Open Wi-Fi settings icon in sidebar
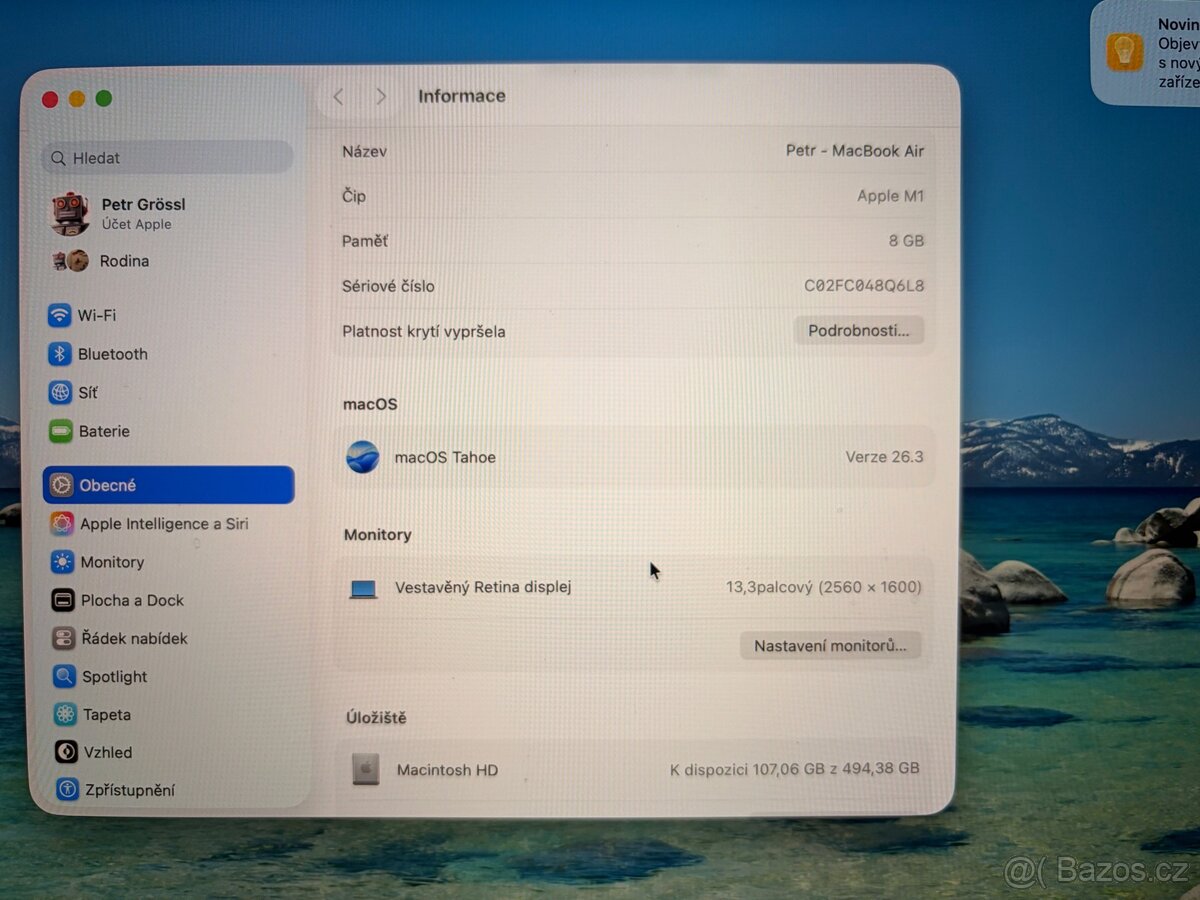 pyautogui.click(x=60, y=315)
